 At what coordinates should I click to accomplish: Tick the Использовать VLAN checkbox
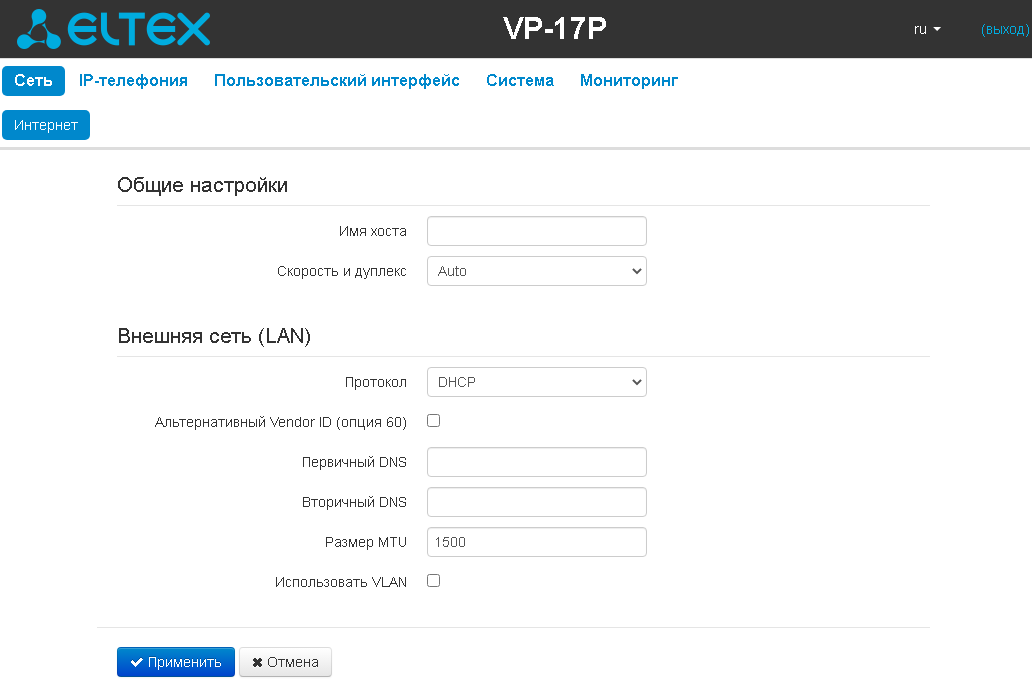tap(433, 581)
